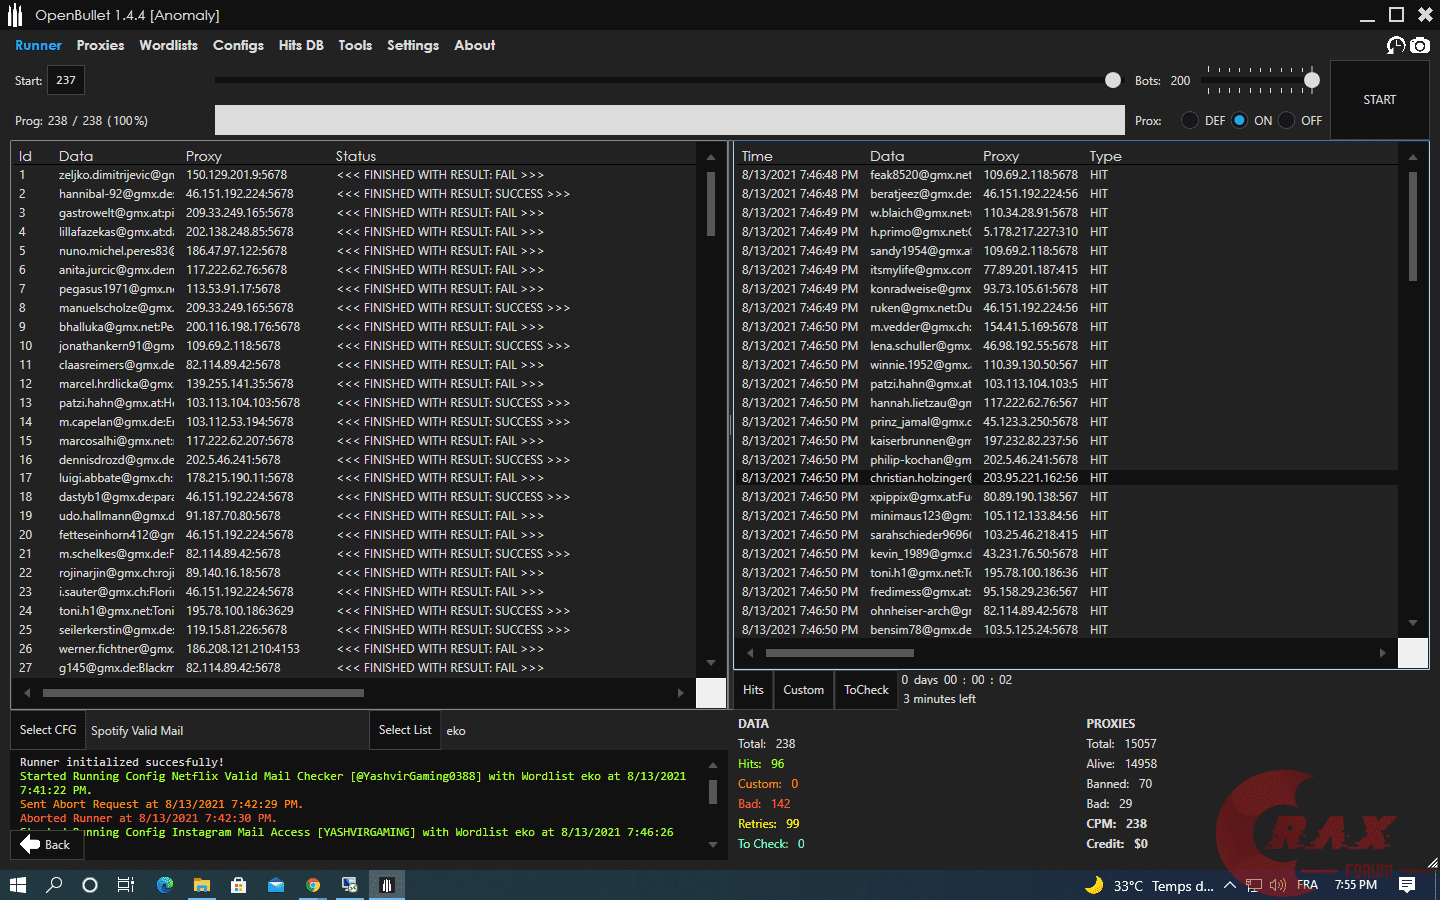
Task: Click the Back arrow icon
Action: point(30,844)
